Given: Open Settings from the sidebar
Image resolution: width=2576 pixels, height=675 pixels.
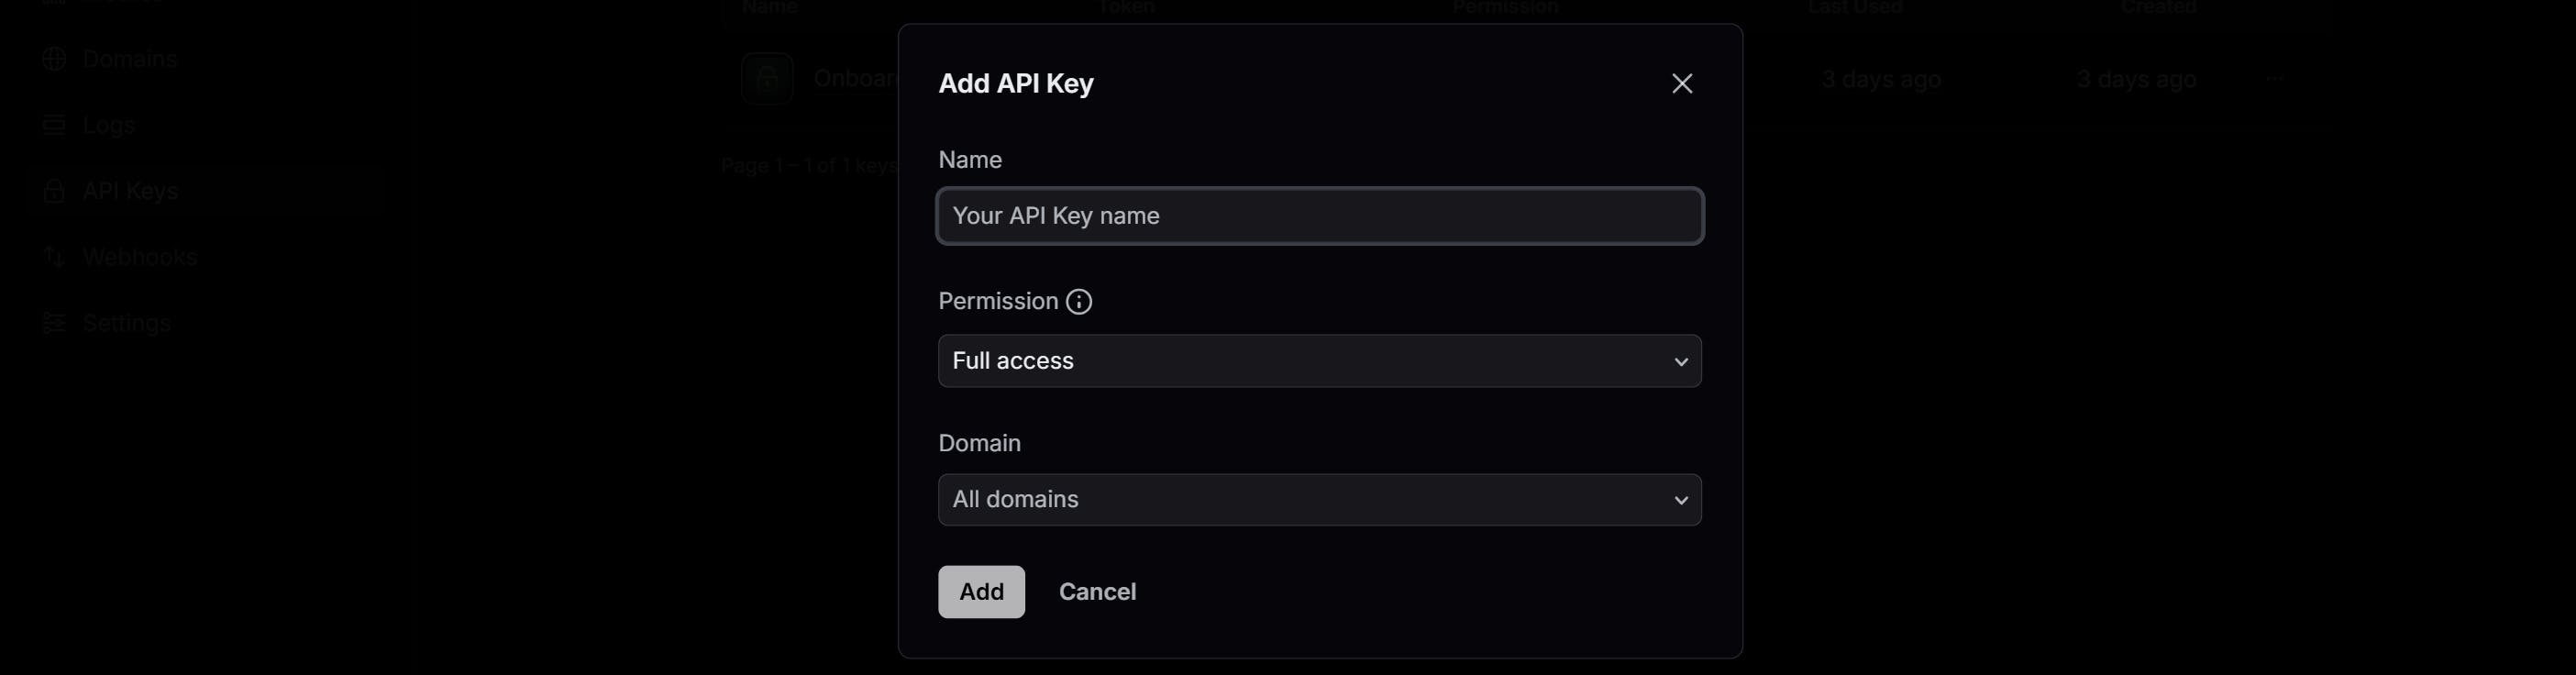Looking at the screenshot, I should point(127,323).
